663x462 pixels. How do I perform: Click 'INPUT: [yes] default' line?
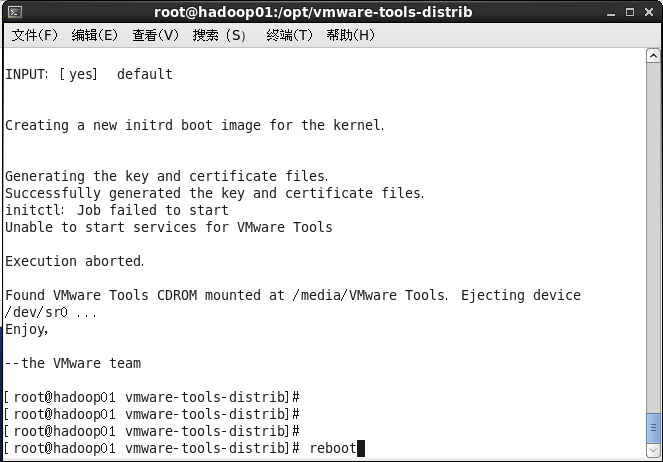tap(89, 74)
